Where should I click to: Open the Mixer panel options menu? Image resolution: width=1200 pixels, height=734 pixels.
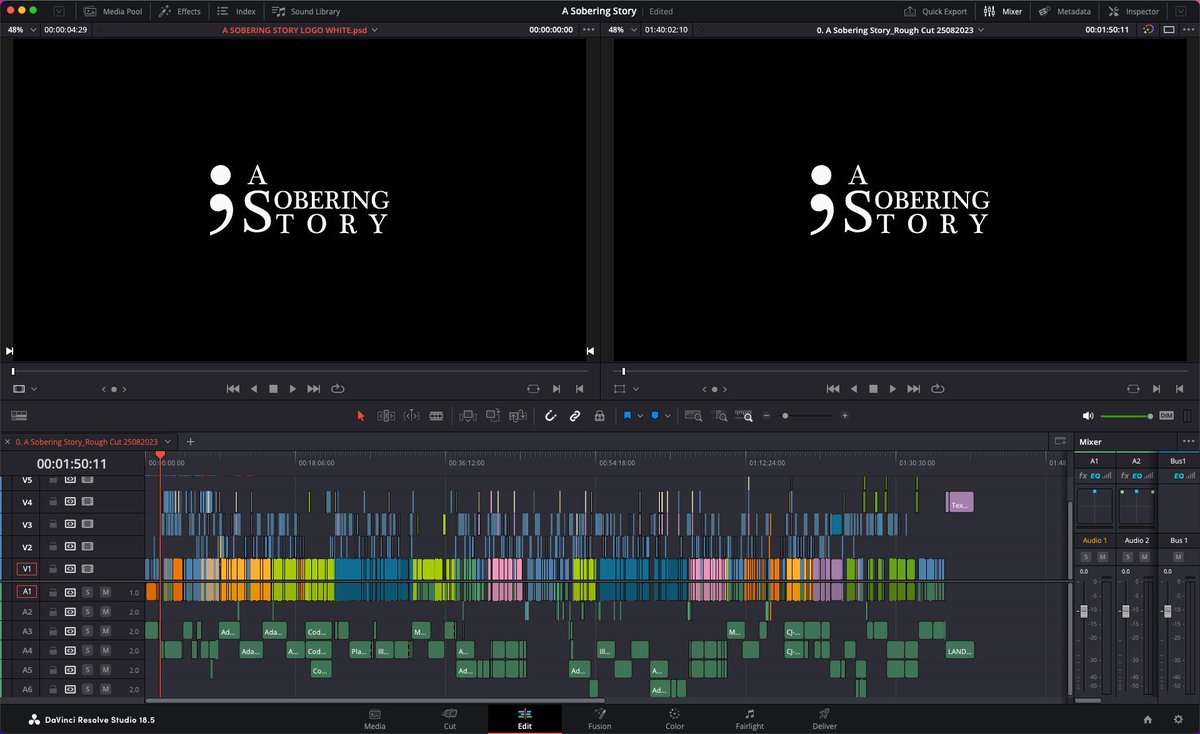coord(1188,441)
